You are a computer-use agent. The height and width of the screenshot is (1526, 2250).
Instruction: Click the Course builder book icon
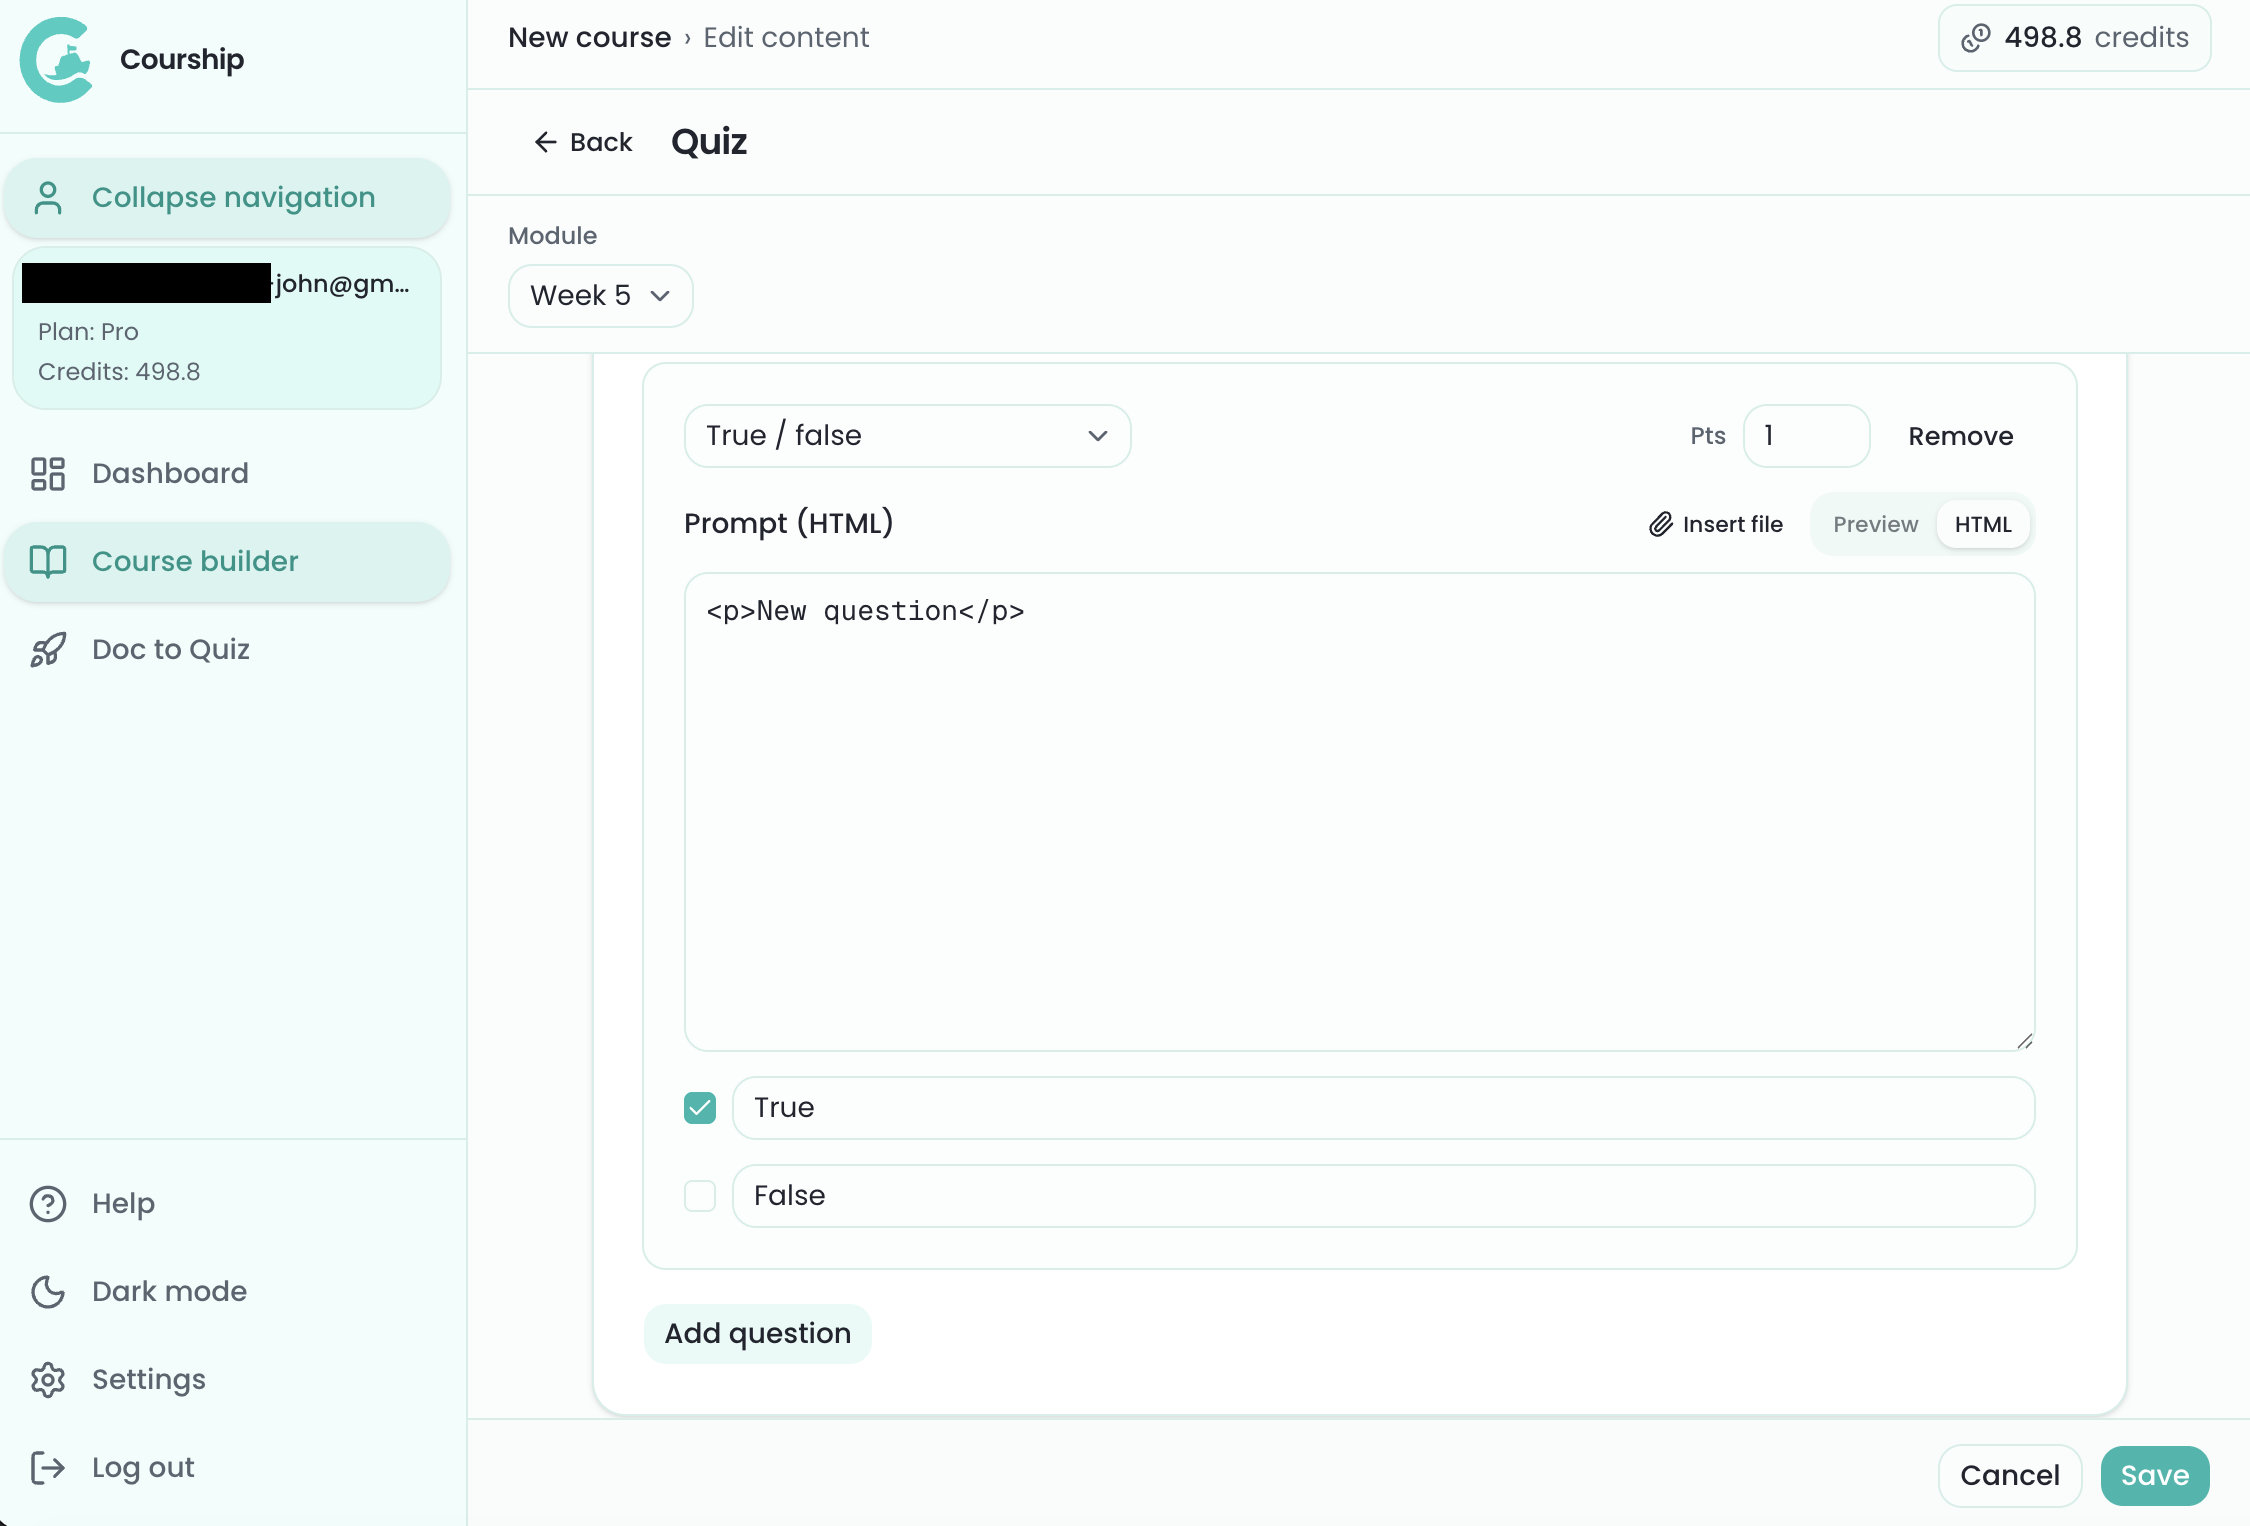point(48,562)
